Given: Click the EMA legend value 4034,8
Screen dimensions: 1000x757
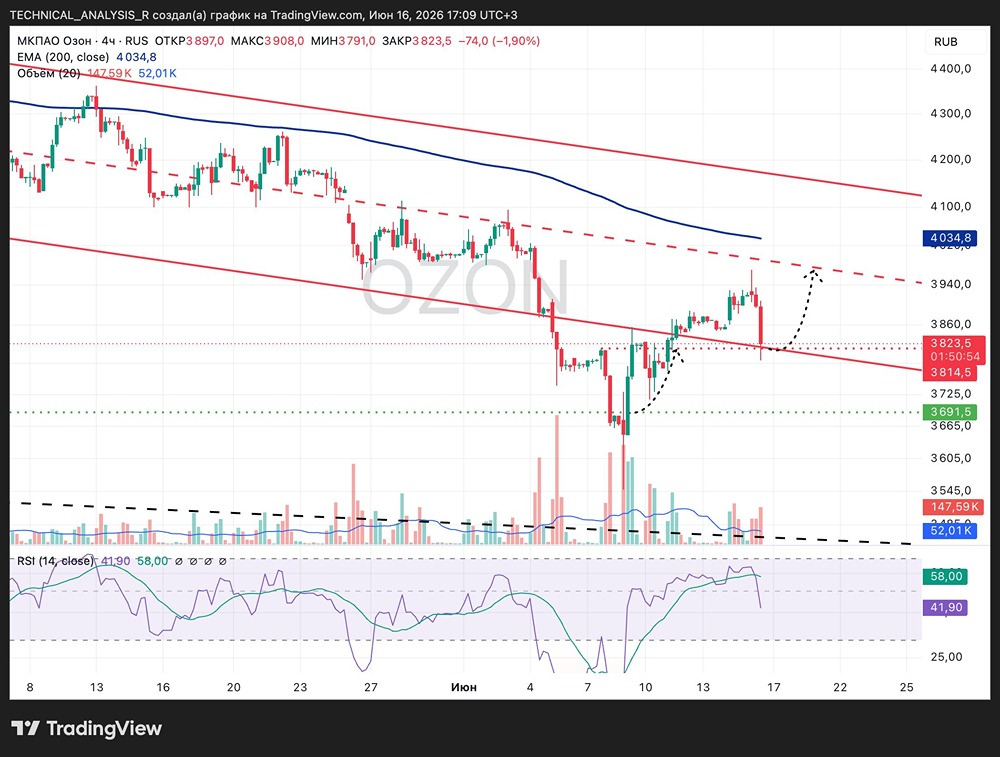Looking at the screenshot, I should click(136, 57).
